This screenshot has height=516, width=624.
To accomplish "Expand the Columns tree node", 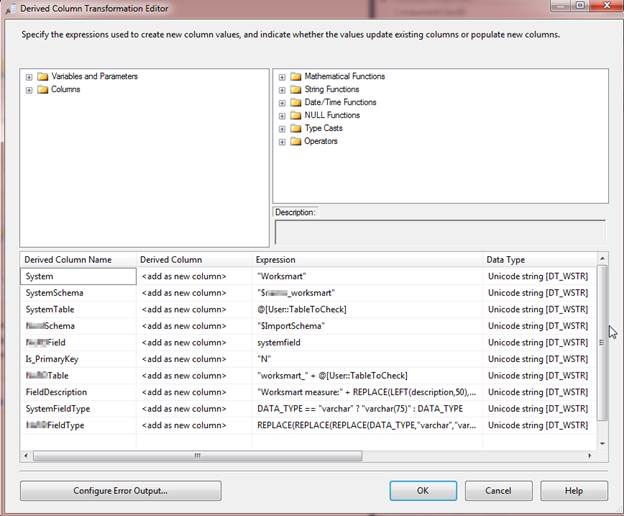I will click(x=29, y=90).
